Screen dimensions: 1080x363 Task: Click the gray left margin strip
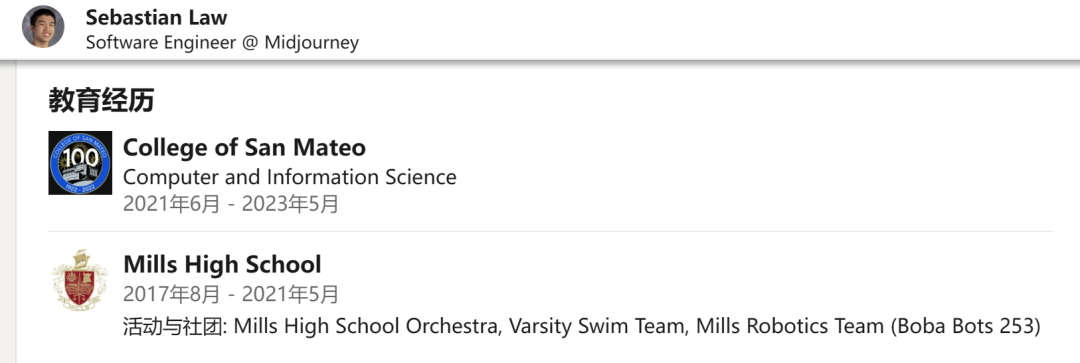click(x=8, y=211)
